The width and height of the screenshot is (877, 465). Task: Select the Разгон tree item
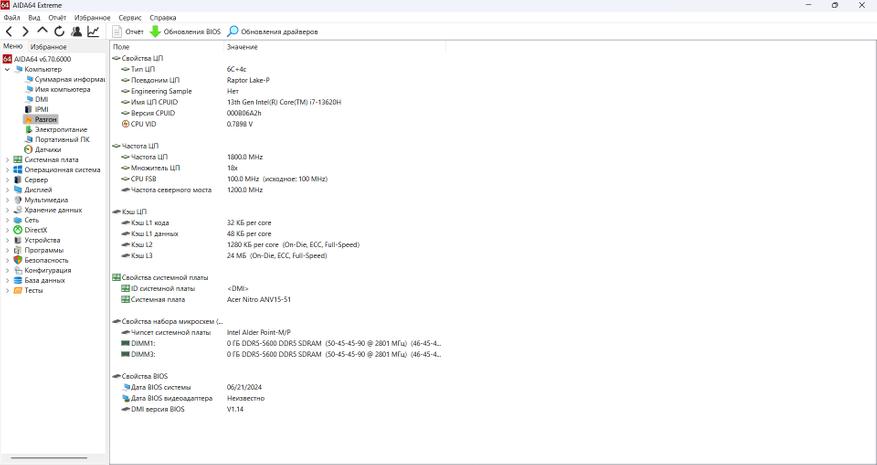[x=41, y=120]
